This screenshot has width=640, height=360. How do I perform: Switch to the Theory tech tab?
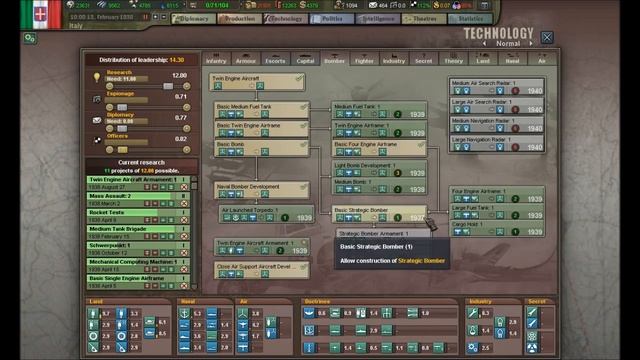click(x=453, y=59)
